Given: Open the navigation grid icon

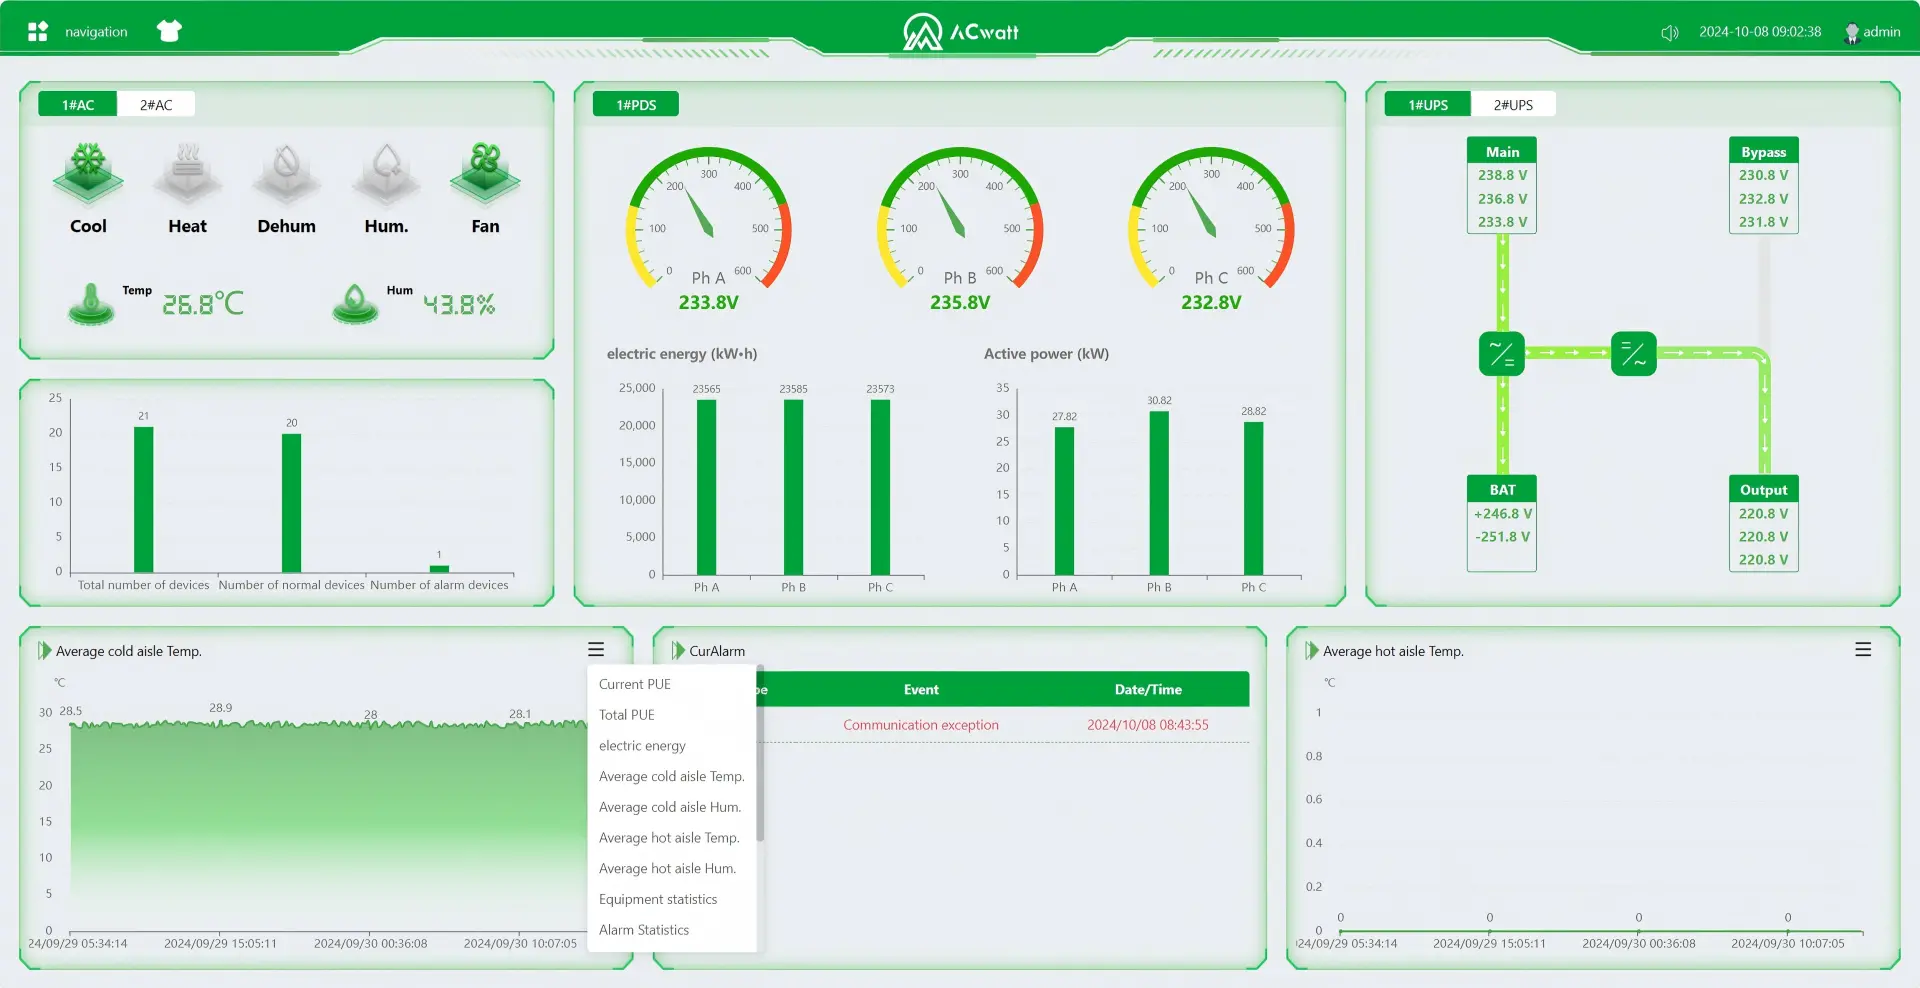Looking at the screenshot, I should tap(38, 31).
